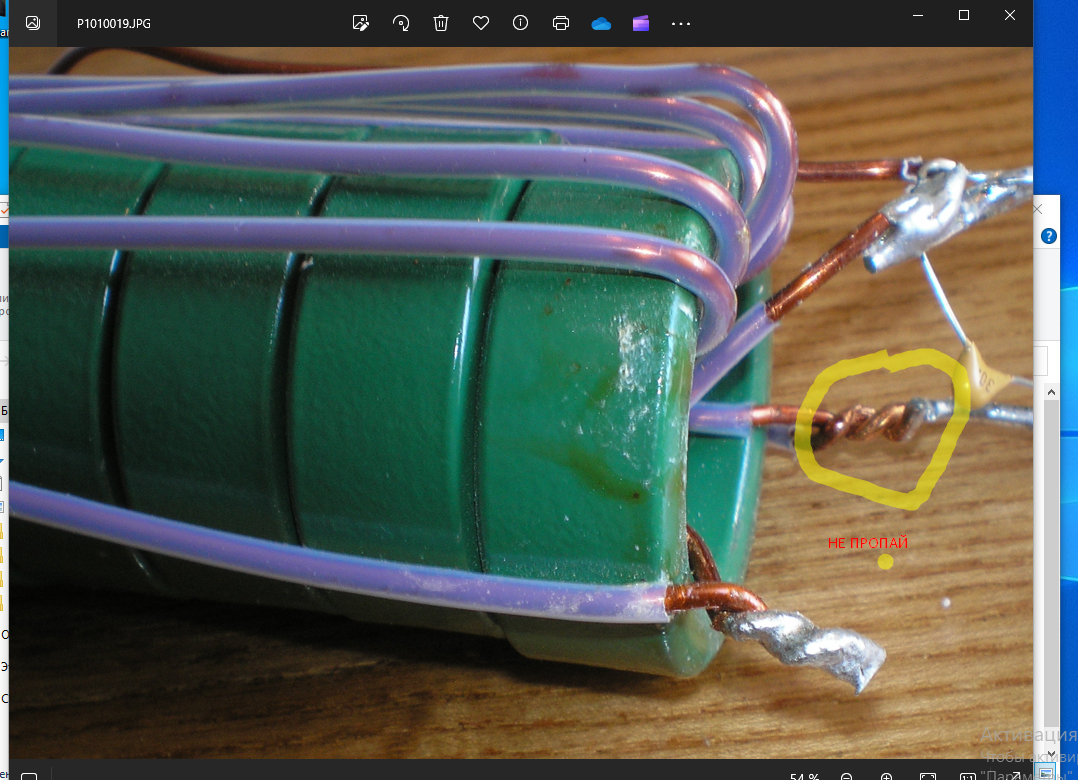Close the background dialog with its X
Viewport: 1078px width, 780px height.
point(1037,209)
